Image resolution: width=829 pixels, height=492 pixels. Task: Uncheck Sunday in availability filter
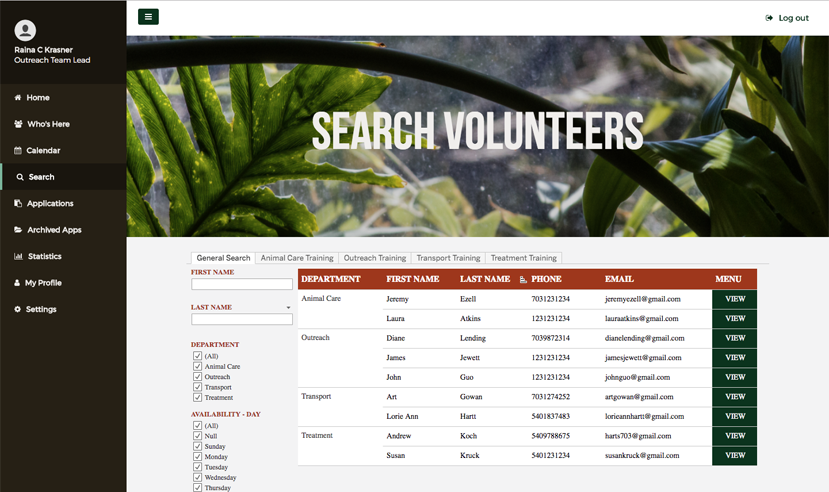click(197, 447)
